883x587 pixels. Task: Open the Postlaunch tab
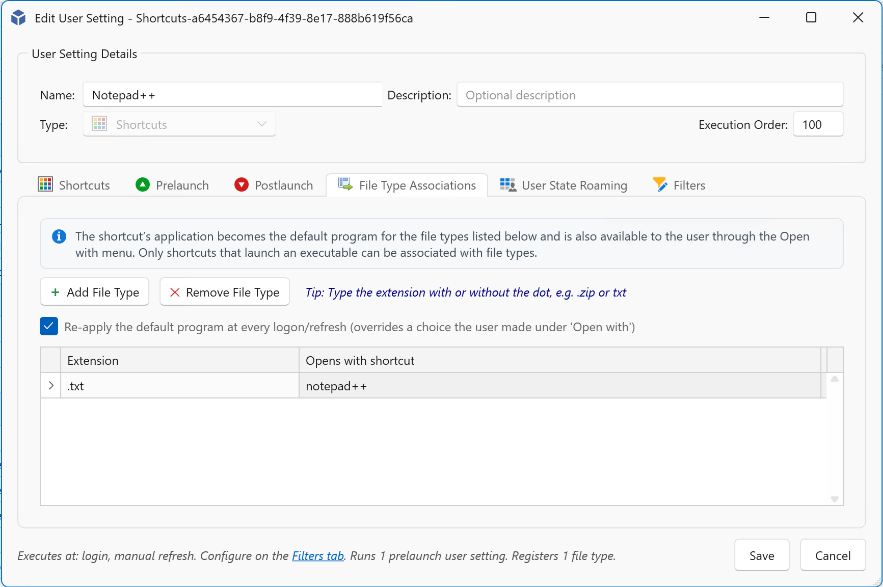point(274,185)
